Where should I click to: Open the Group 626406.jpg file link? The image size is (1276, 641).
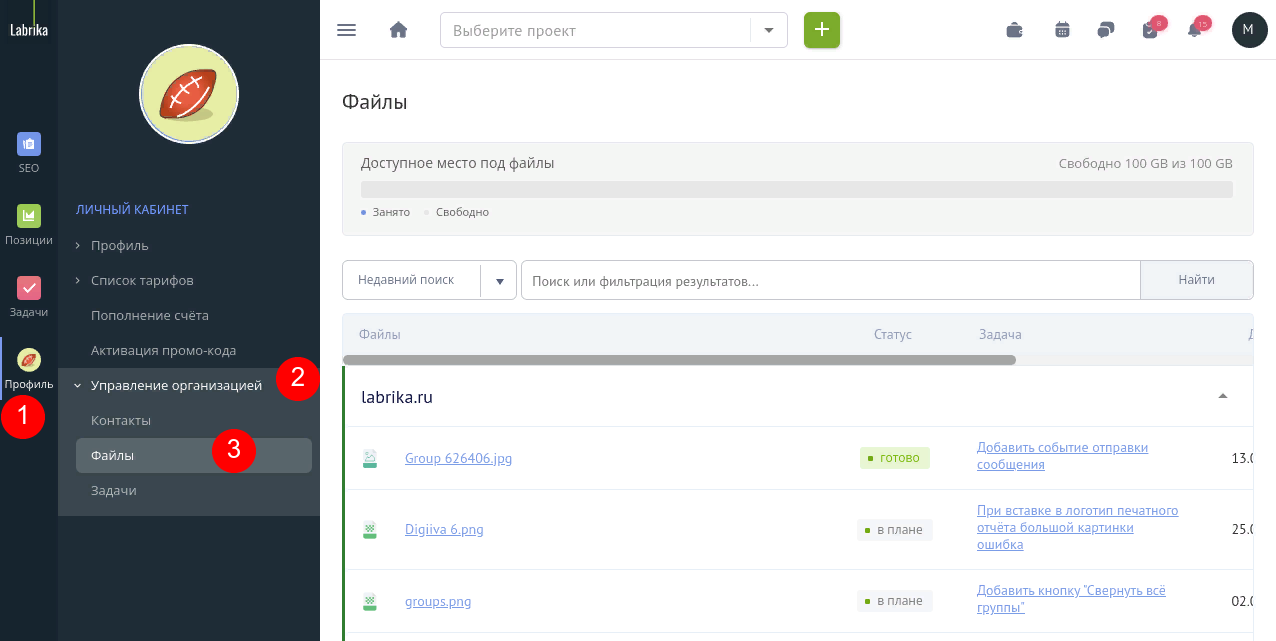[x=458, y=458]
